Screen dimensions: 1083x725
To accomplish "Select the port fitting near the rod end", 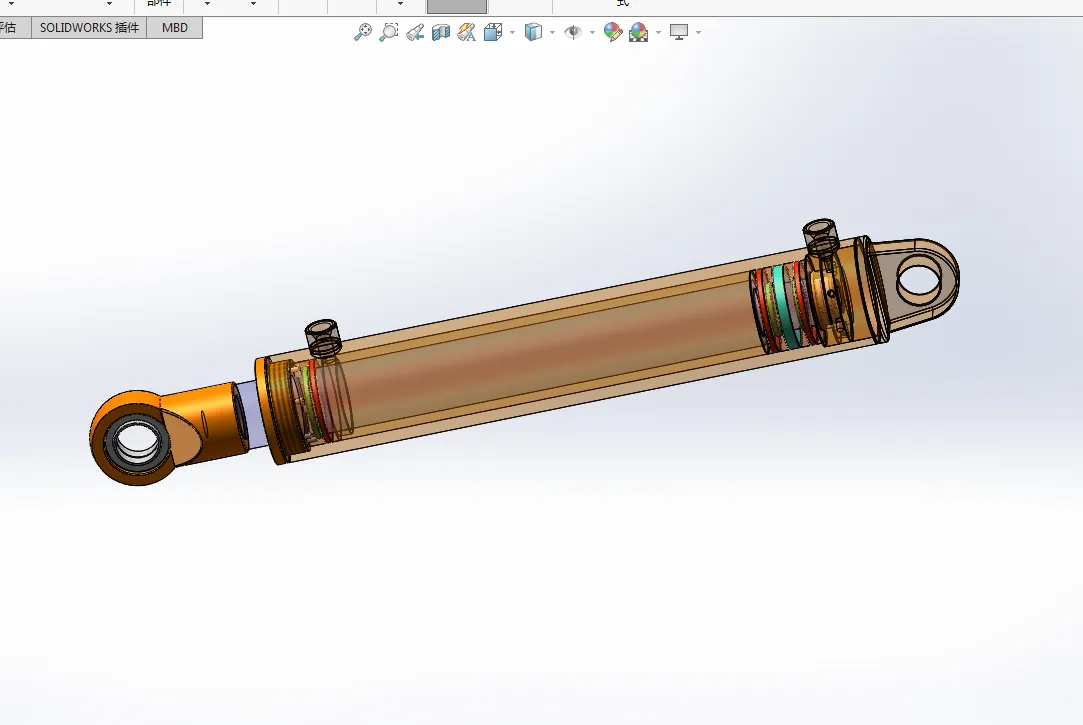I will click(x=323, y=336).
